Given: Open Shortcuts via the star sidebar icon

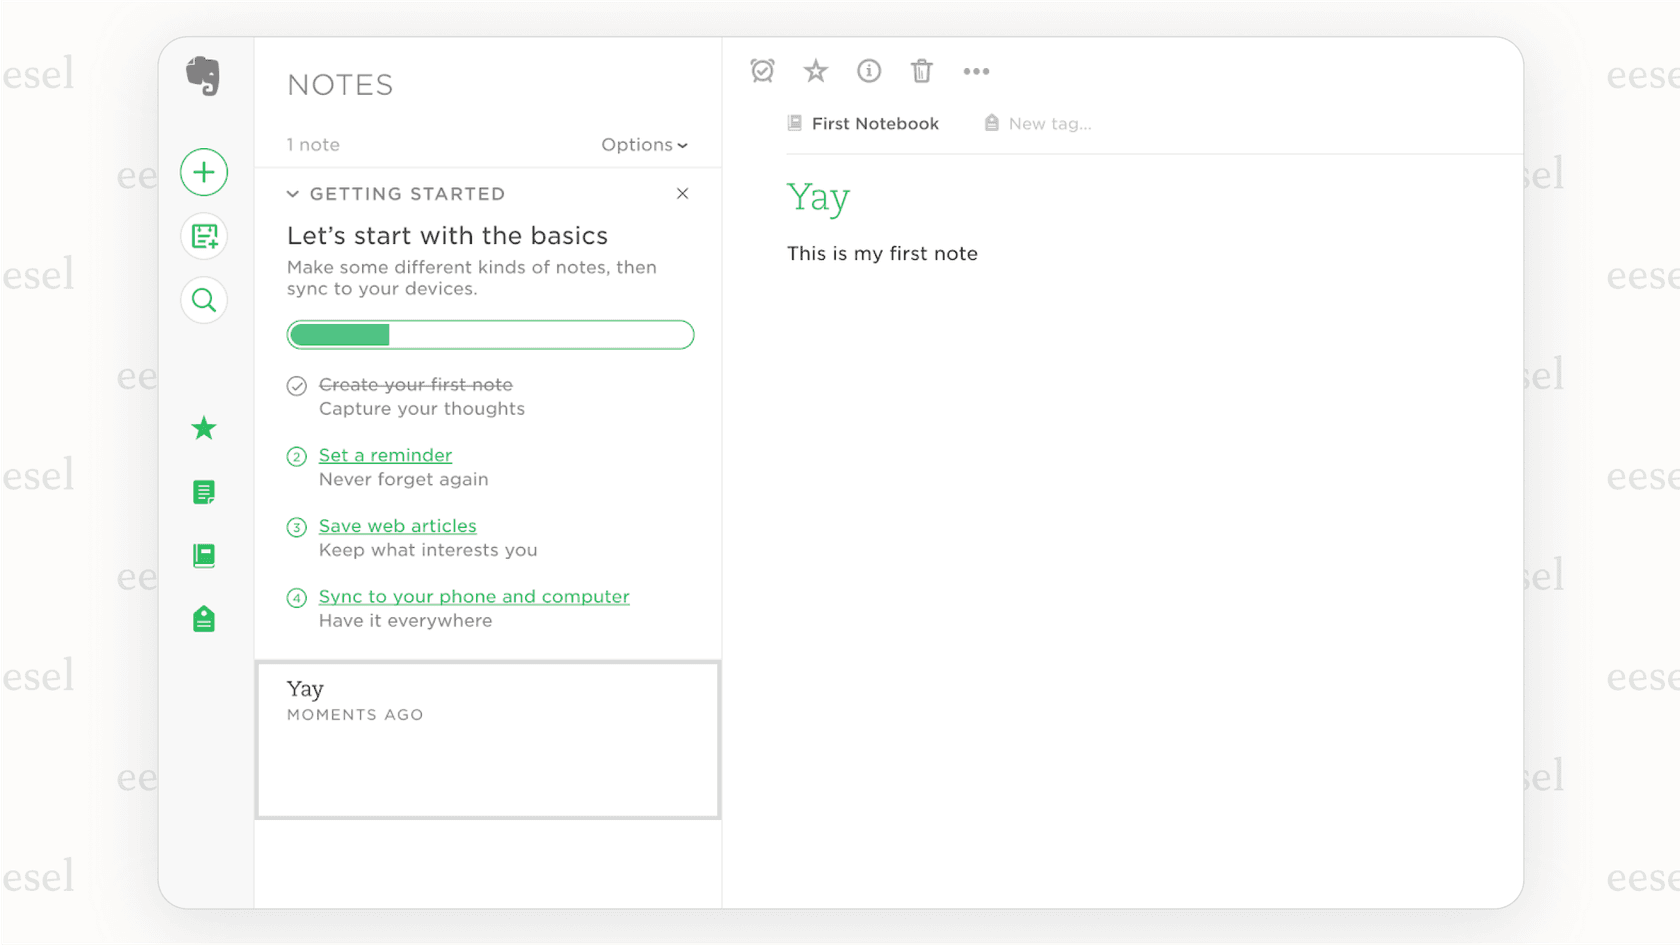Looking at the screenshot, I should point(204,428).
